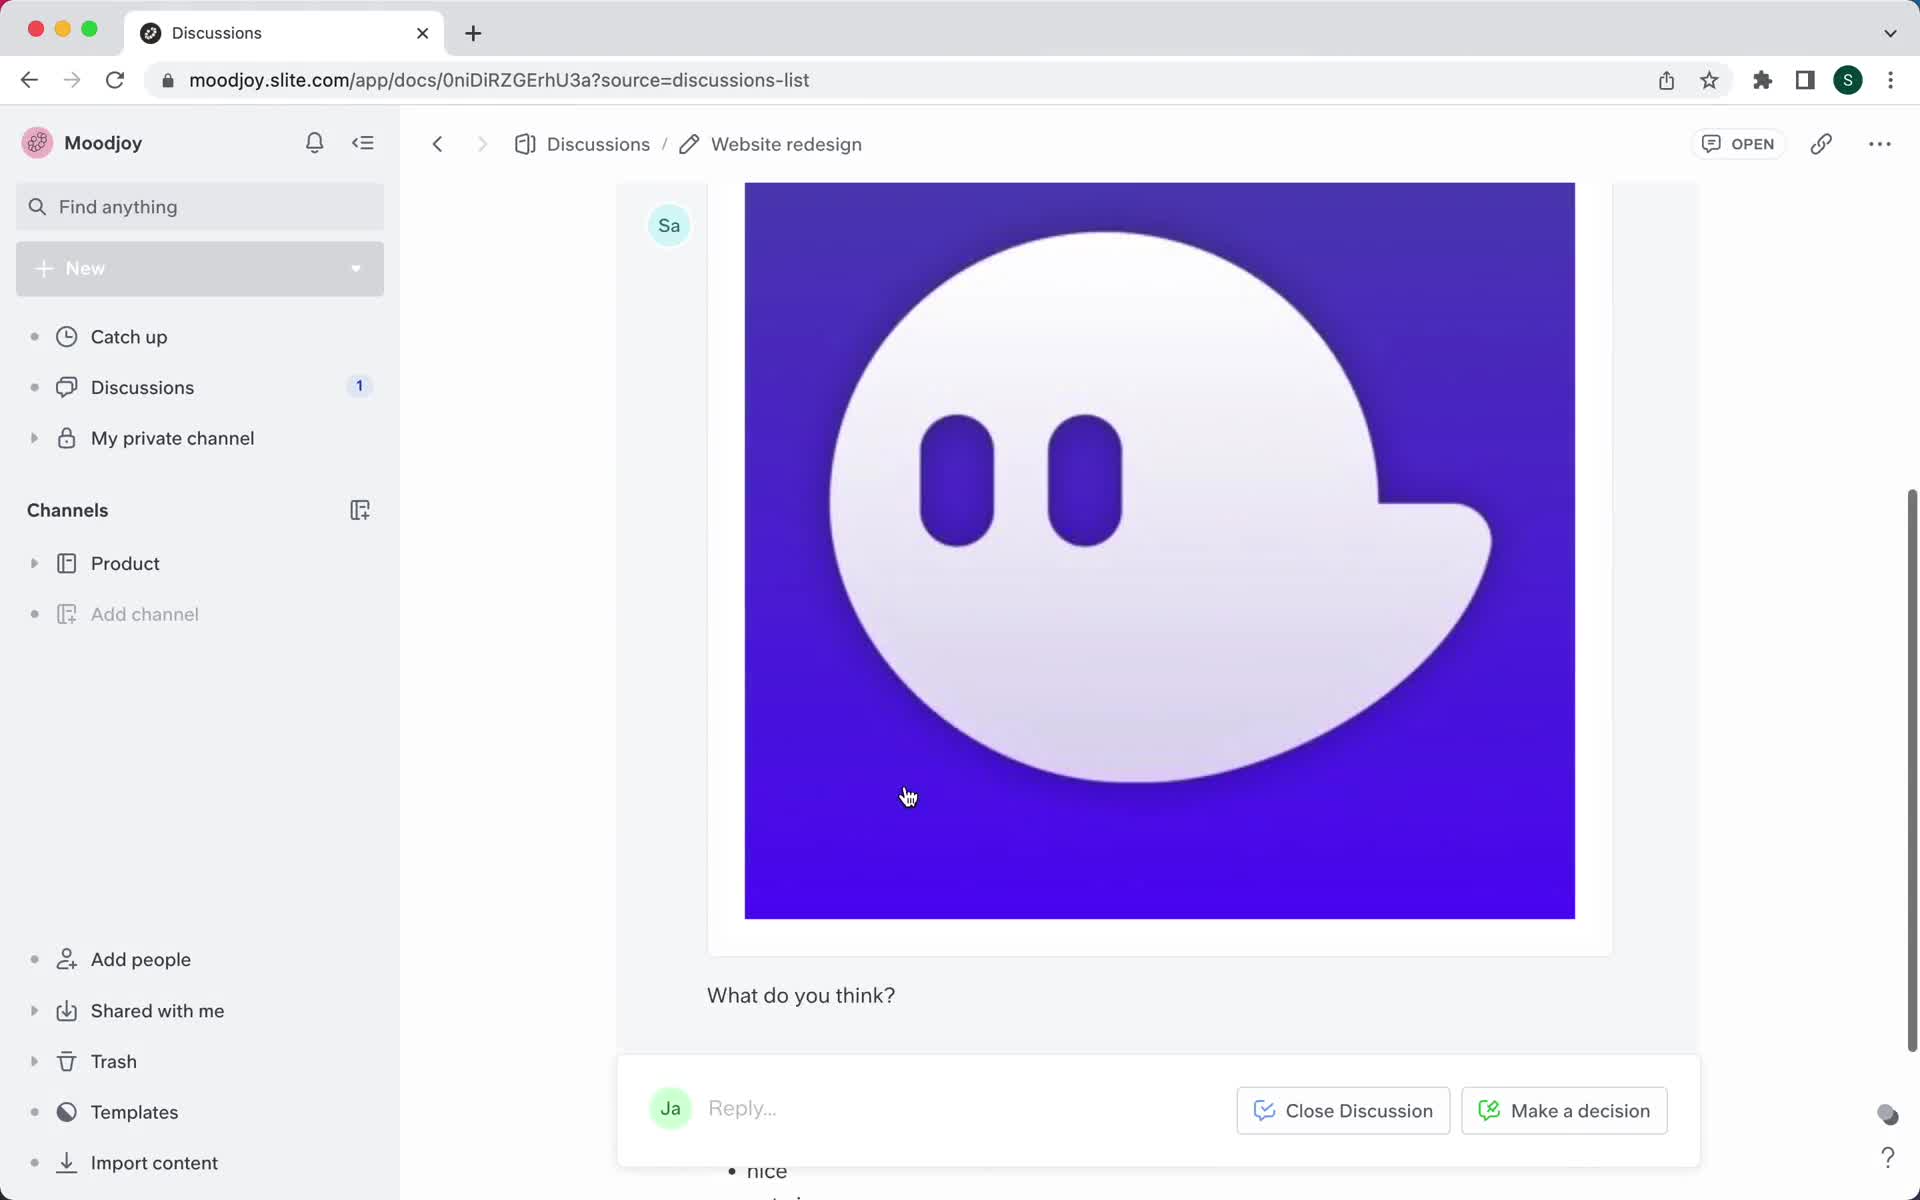Toggle the browser side panel
The image size is (1920, 1200).
[1805, 80]
